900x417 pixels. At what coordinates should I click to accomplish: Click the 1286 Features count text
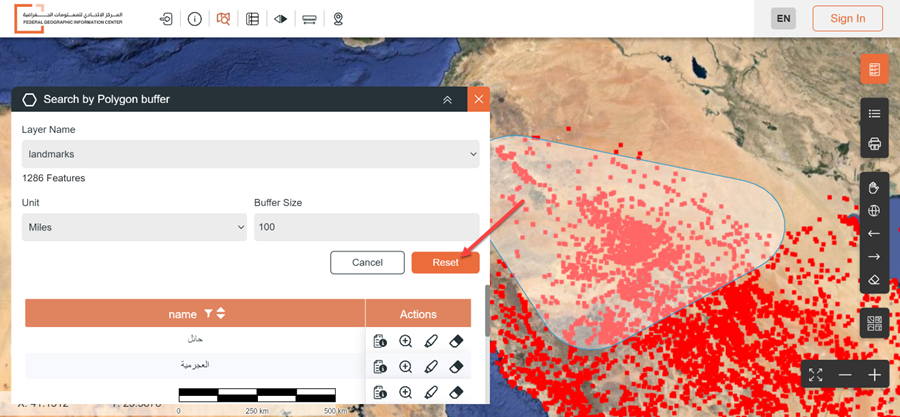click(x=53, y=178)
